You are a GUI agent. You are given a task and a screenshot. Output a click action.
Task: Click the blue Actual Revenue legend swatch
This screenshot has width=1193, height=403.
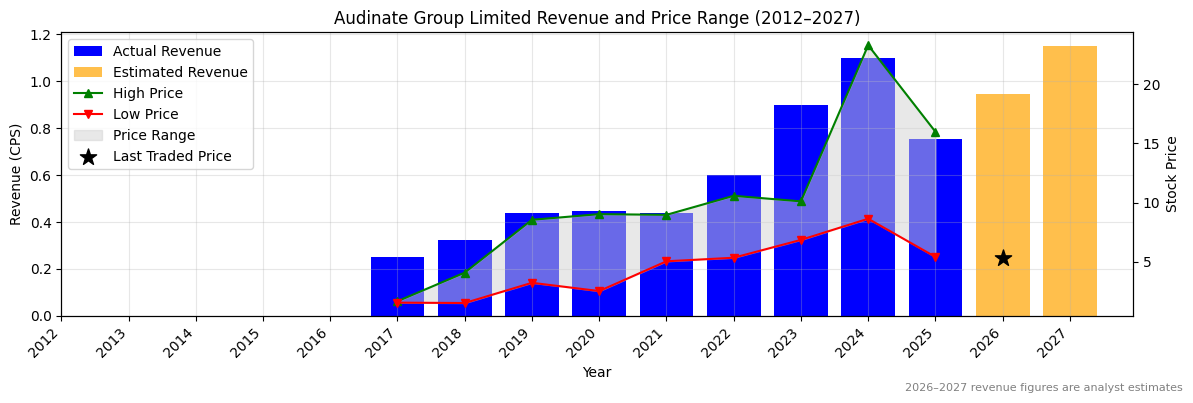click(88, 52)
